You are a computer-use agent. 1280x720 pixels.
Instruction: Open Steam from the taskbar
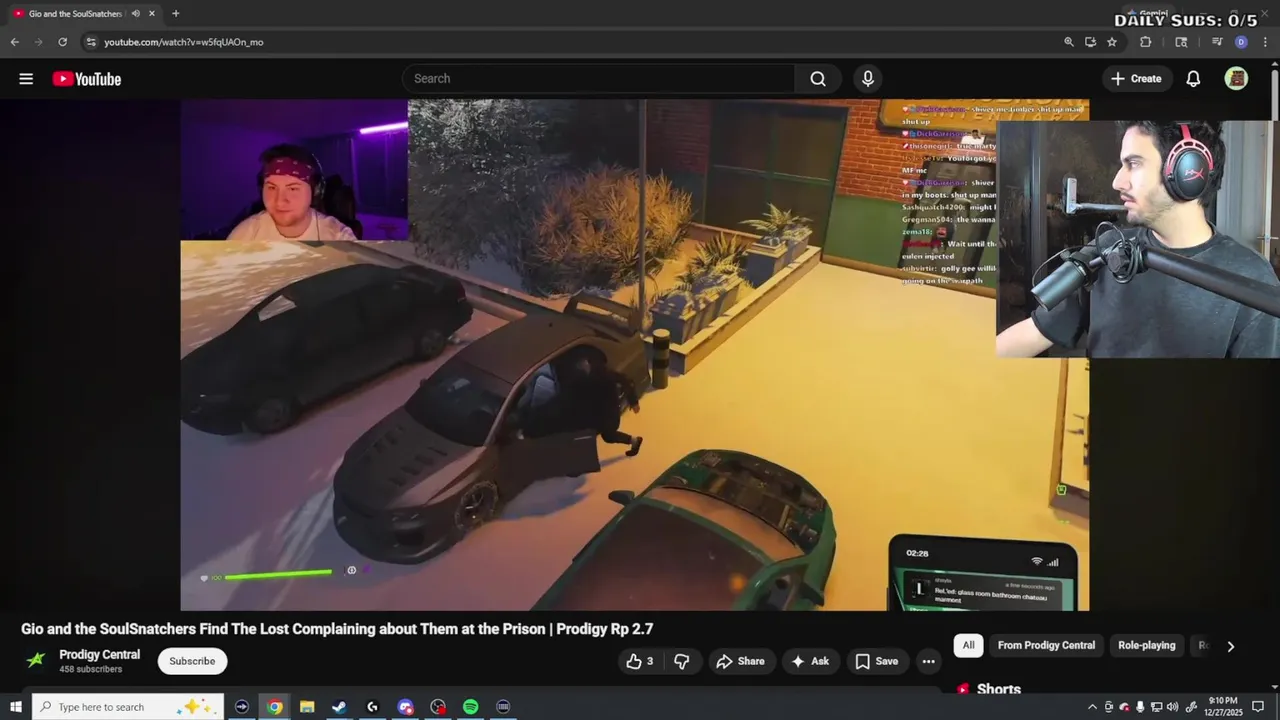click(339, 707)
